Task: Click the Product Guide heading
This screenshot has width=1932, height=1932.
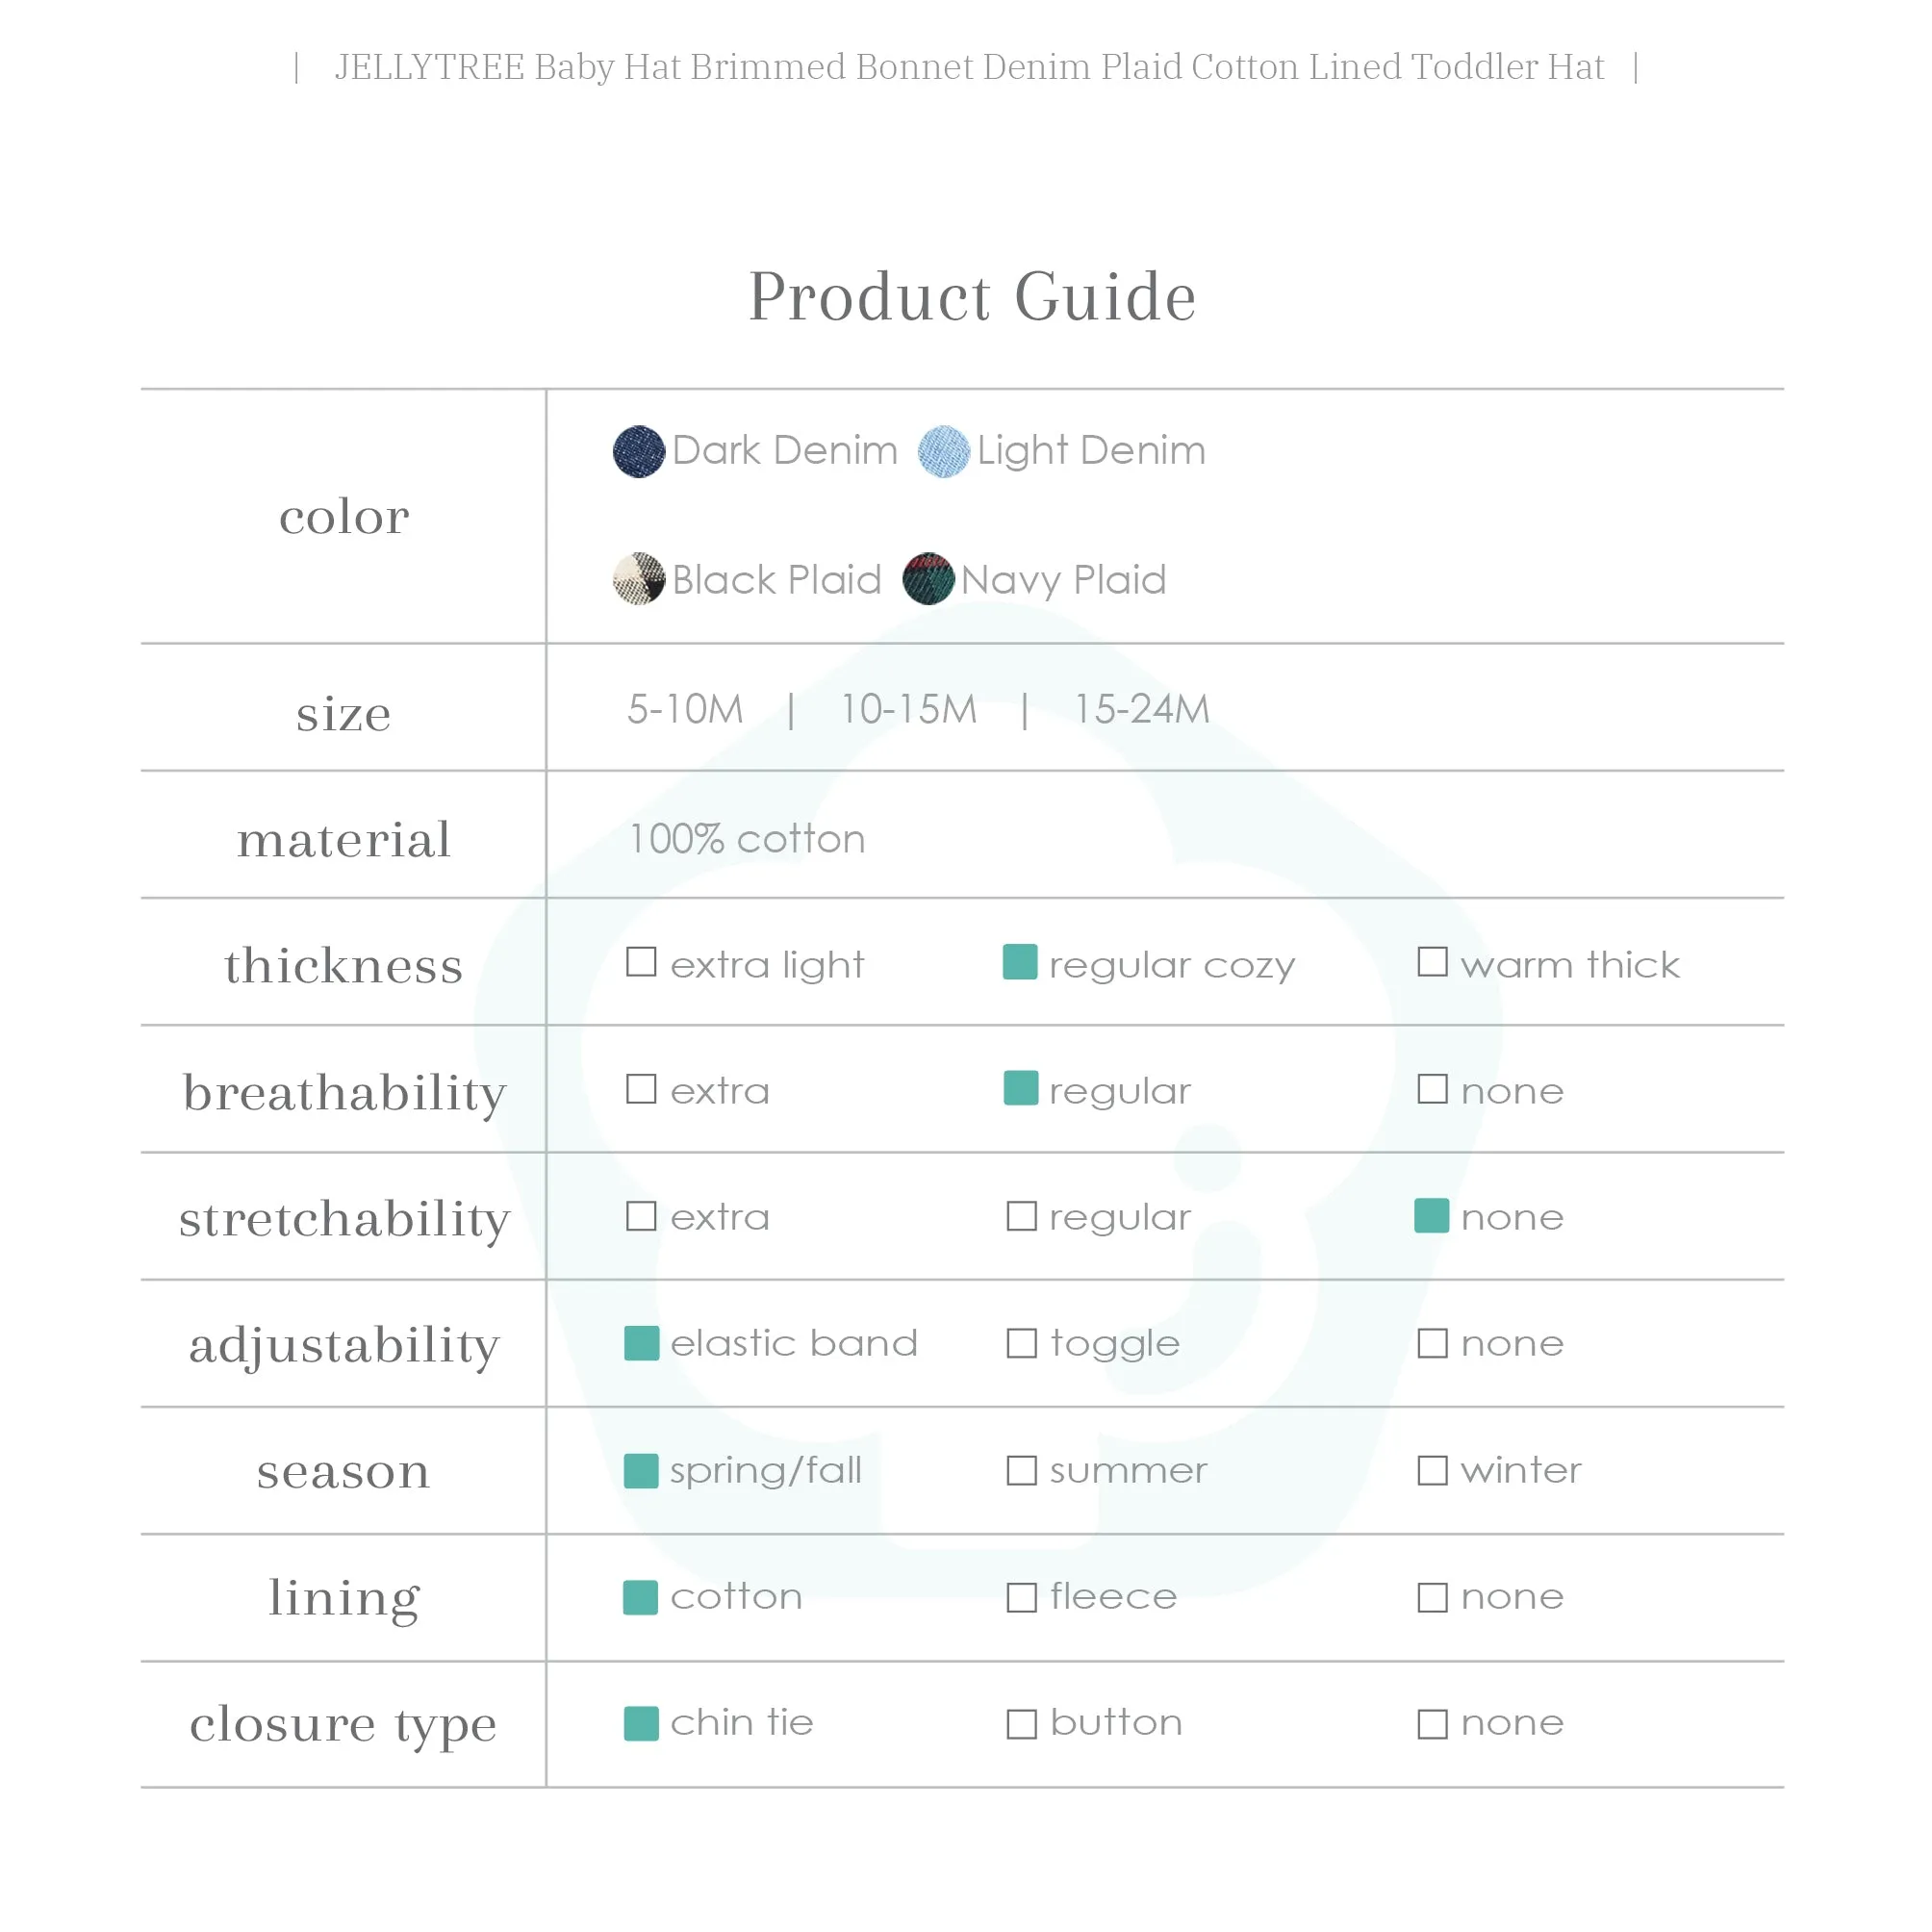Action: (x=972, y=297)
